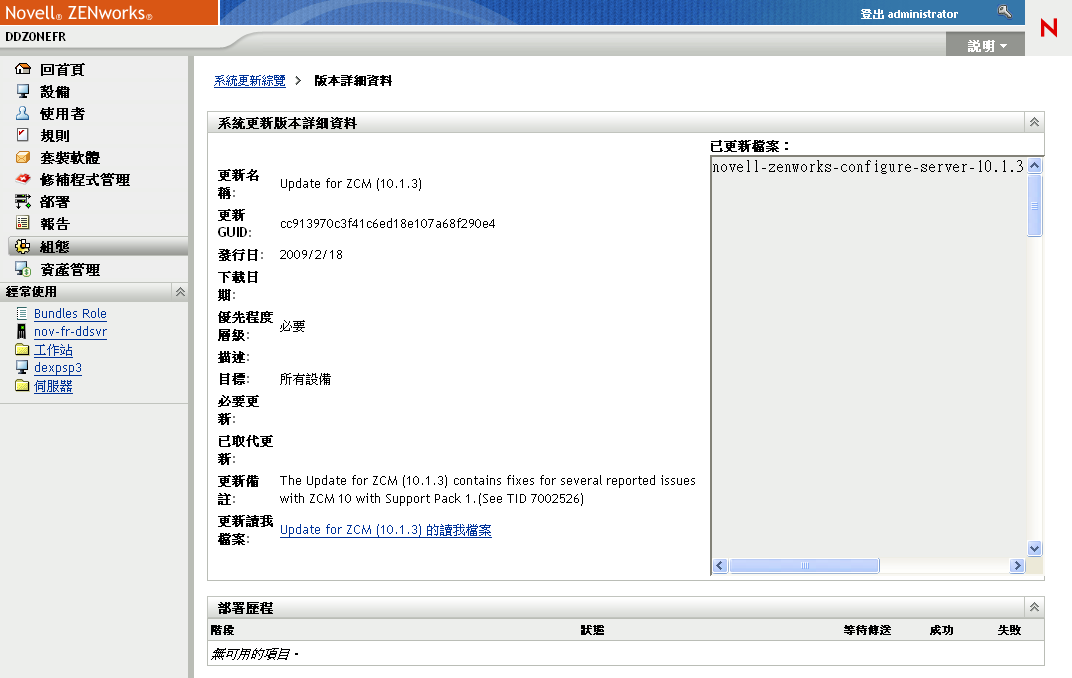Open the 套裝軟體 menu item
The height and width of the screenshot is (678, 1072).
(x=70, y=157)
